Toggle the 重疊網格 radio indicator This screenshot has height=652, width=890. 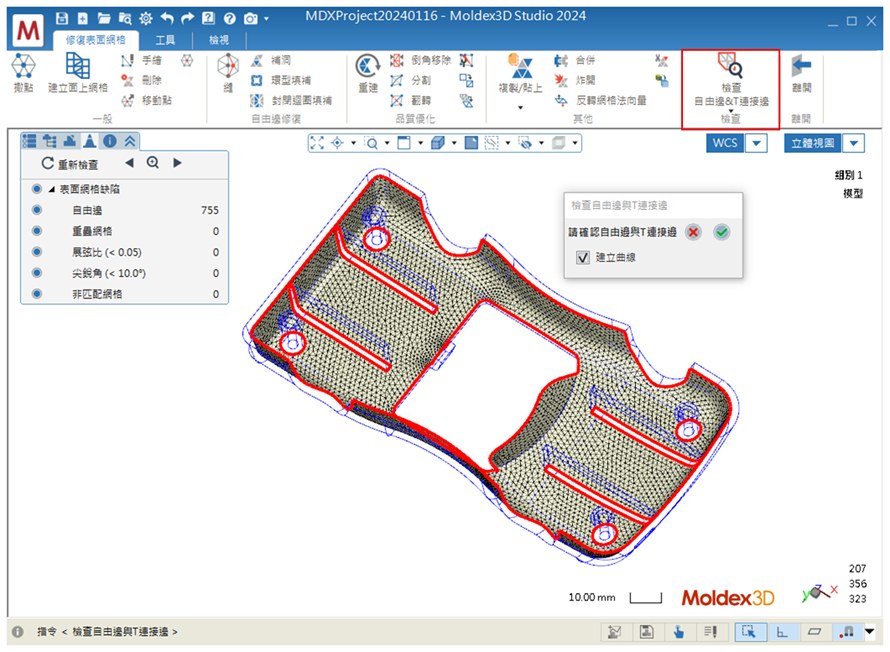tap(37, 231)
